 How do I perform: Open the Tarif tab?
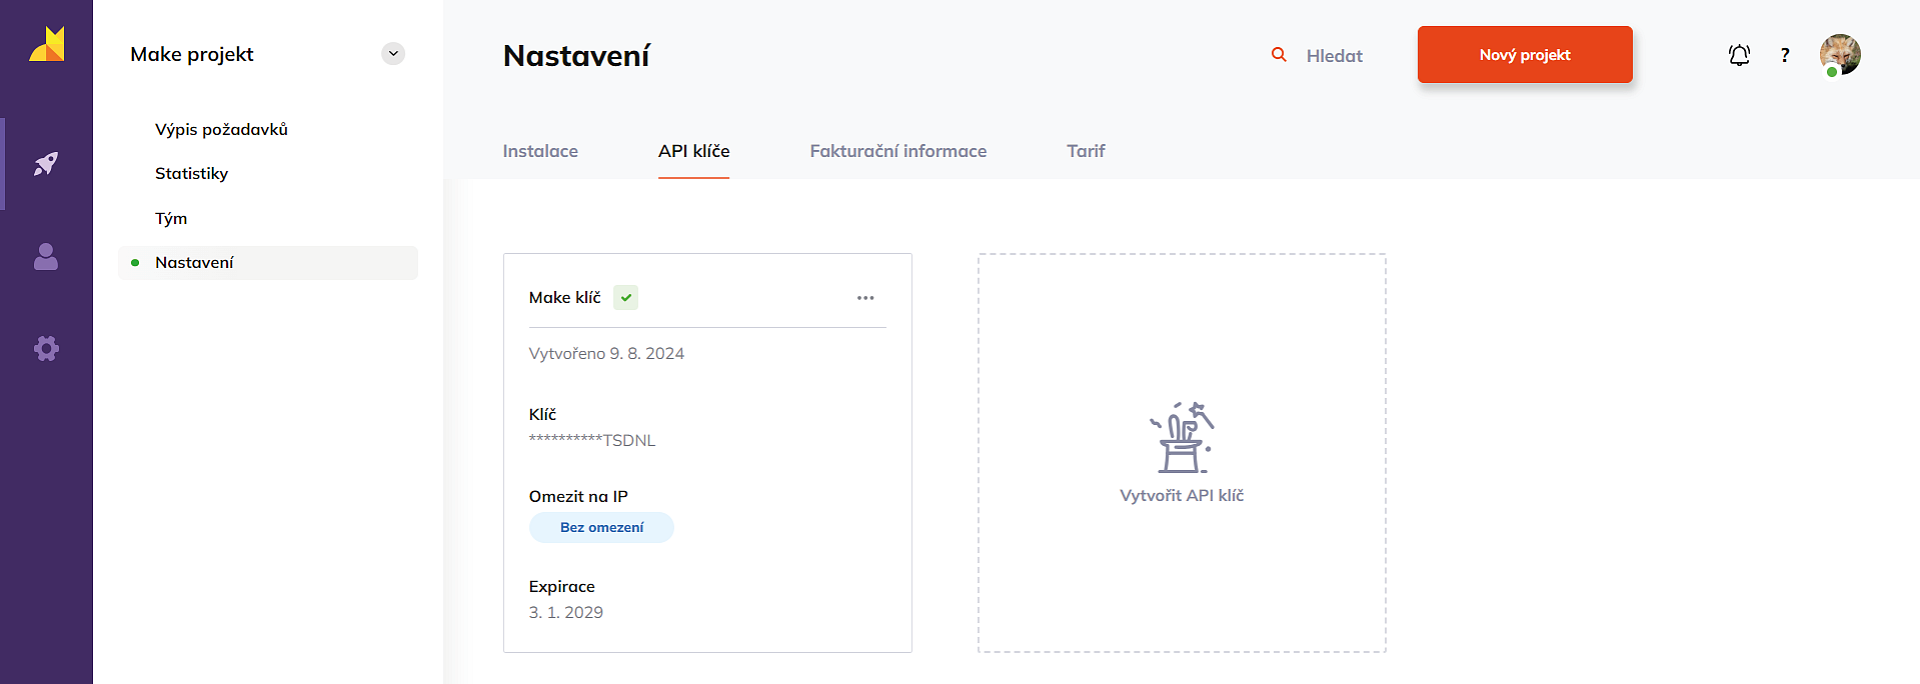(x=1085, y=151)
